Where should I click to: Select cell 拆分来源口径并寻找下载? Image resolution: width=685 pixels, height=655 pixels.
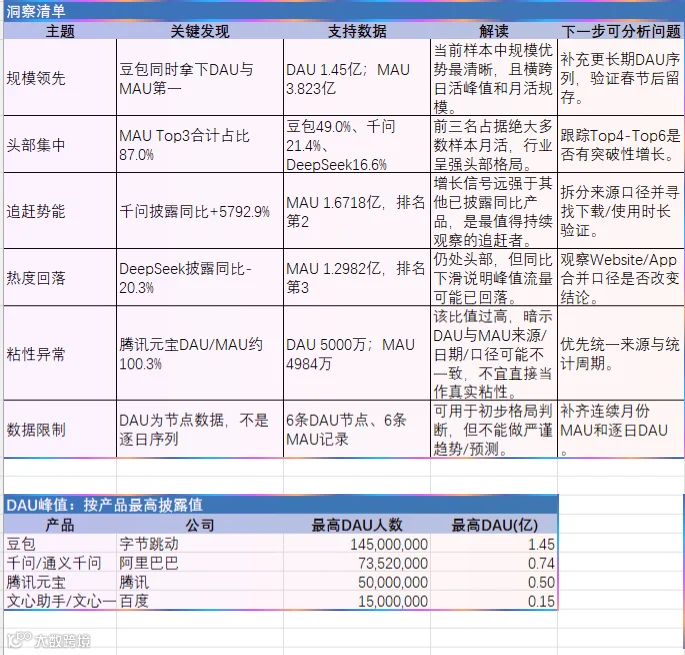pos(621,211)
